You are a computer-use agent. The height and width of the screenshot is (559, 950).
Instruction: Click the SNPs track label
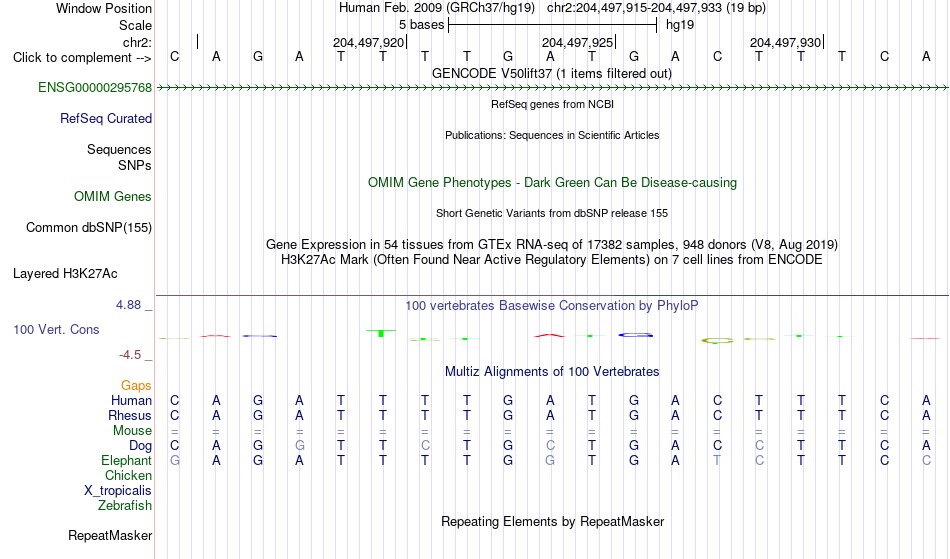(x=135, y=165)
